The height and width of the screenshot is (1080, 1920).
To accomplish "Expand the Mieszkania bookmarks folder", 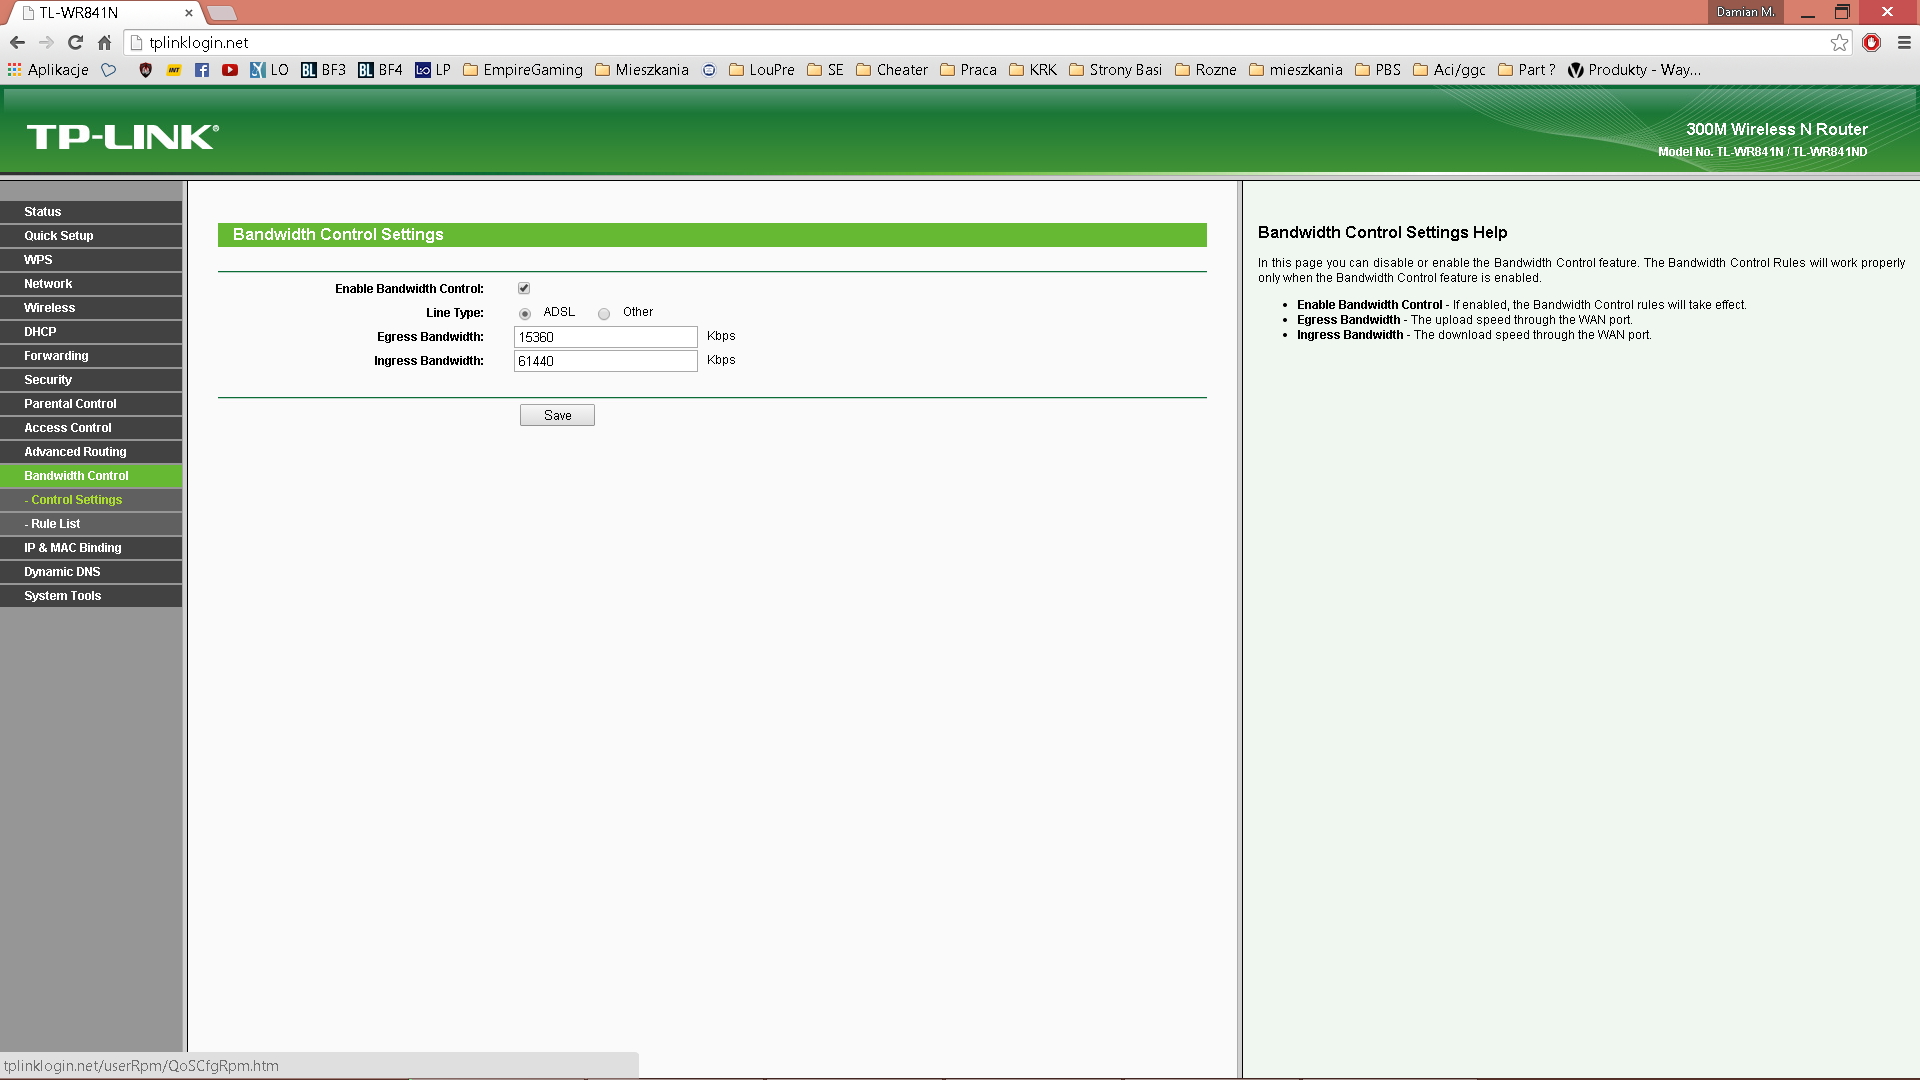I will 642,70.
